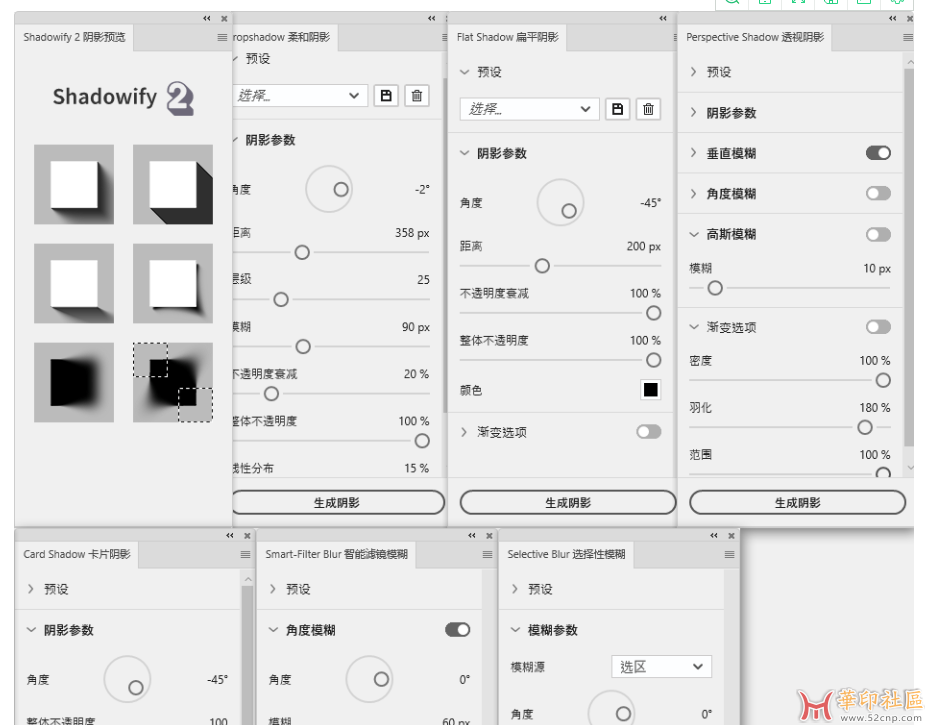
Task: Collapse Perspective Shadow panel with double arrows
Action: tap(893, 18)
